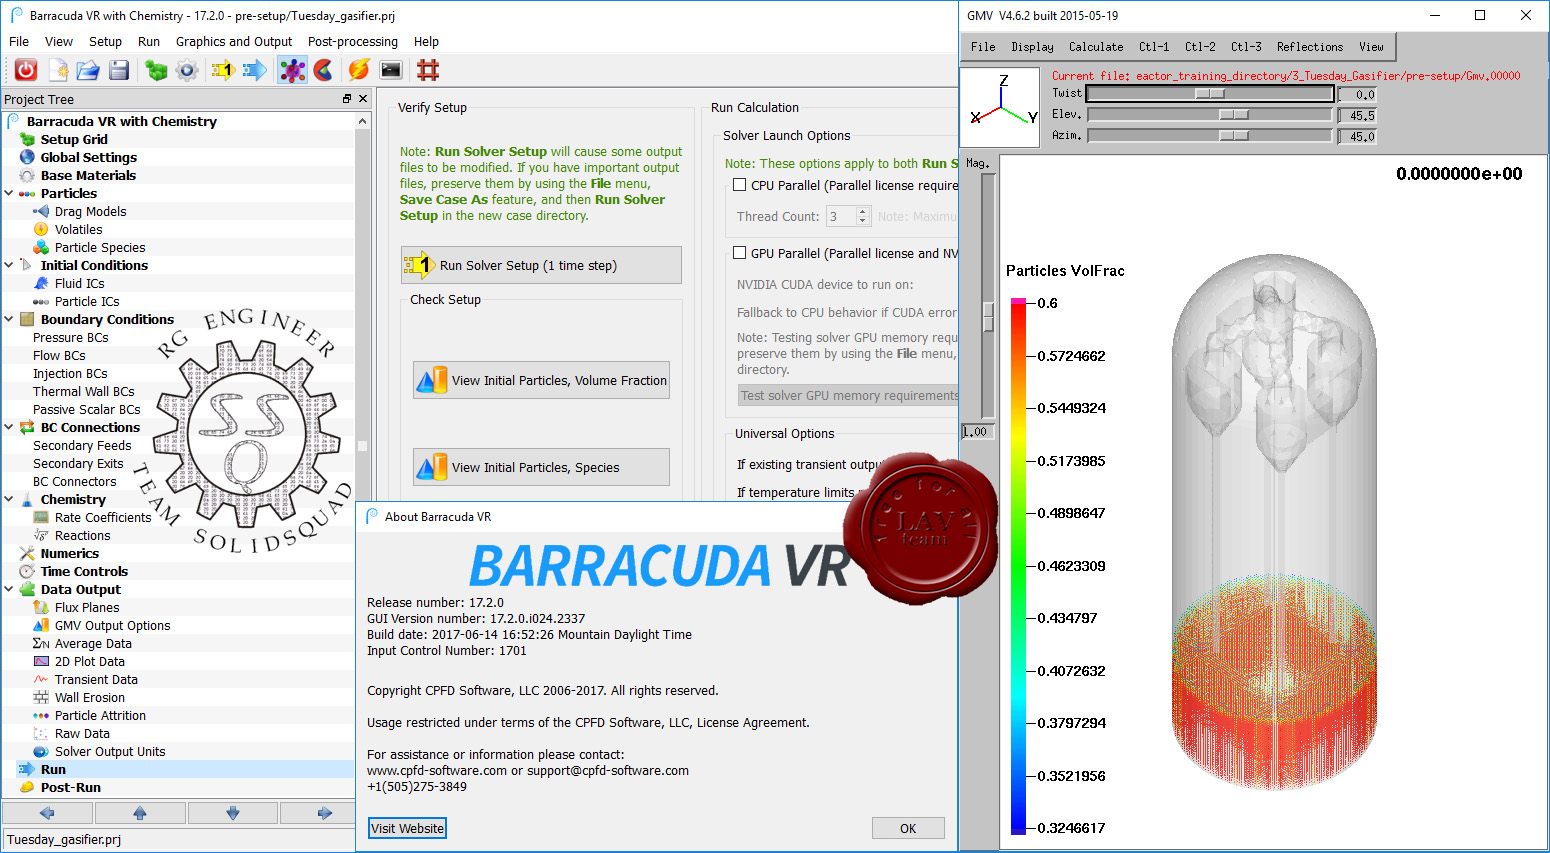Open the Post-processing menu
This screenshot has width=1550, height=853.
(353, 41)
